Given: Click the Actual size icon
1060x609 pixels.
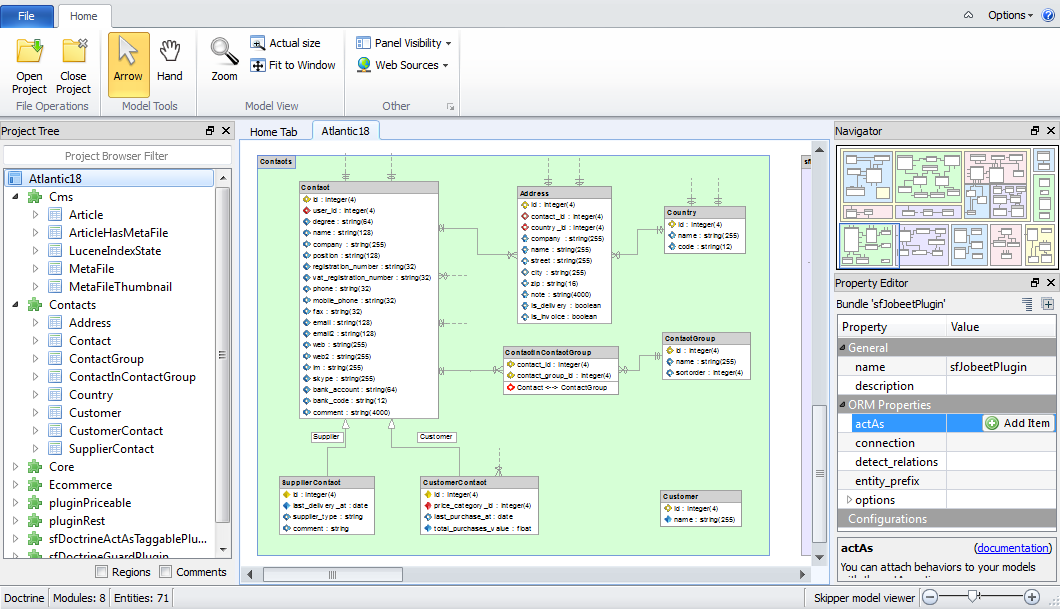Looking at the screenshot, I should [x=257, y=43].
